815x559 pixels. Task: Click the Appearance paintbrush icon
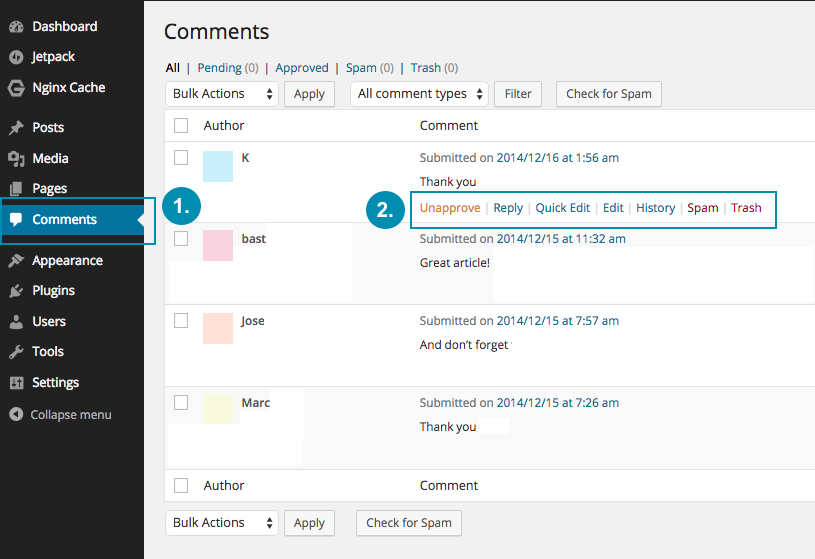coord(16,261)
